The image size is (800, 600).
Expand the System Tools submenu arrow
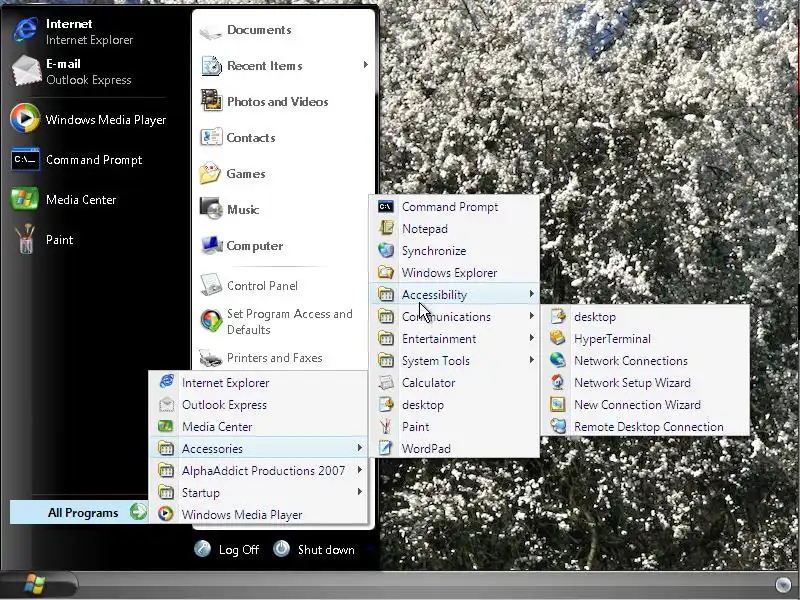[532, 360]
